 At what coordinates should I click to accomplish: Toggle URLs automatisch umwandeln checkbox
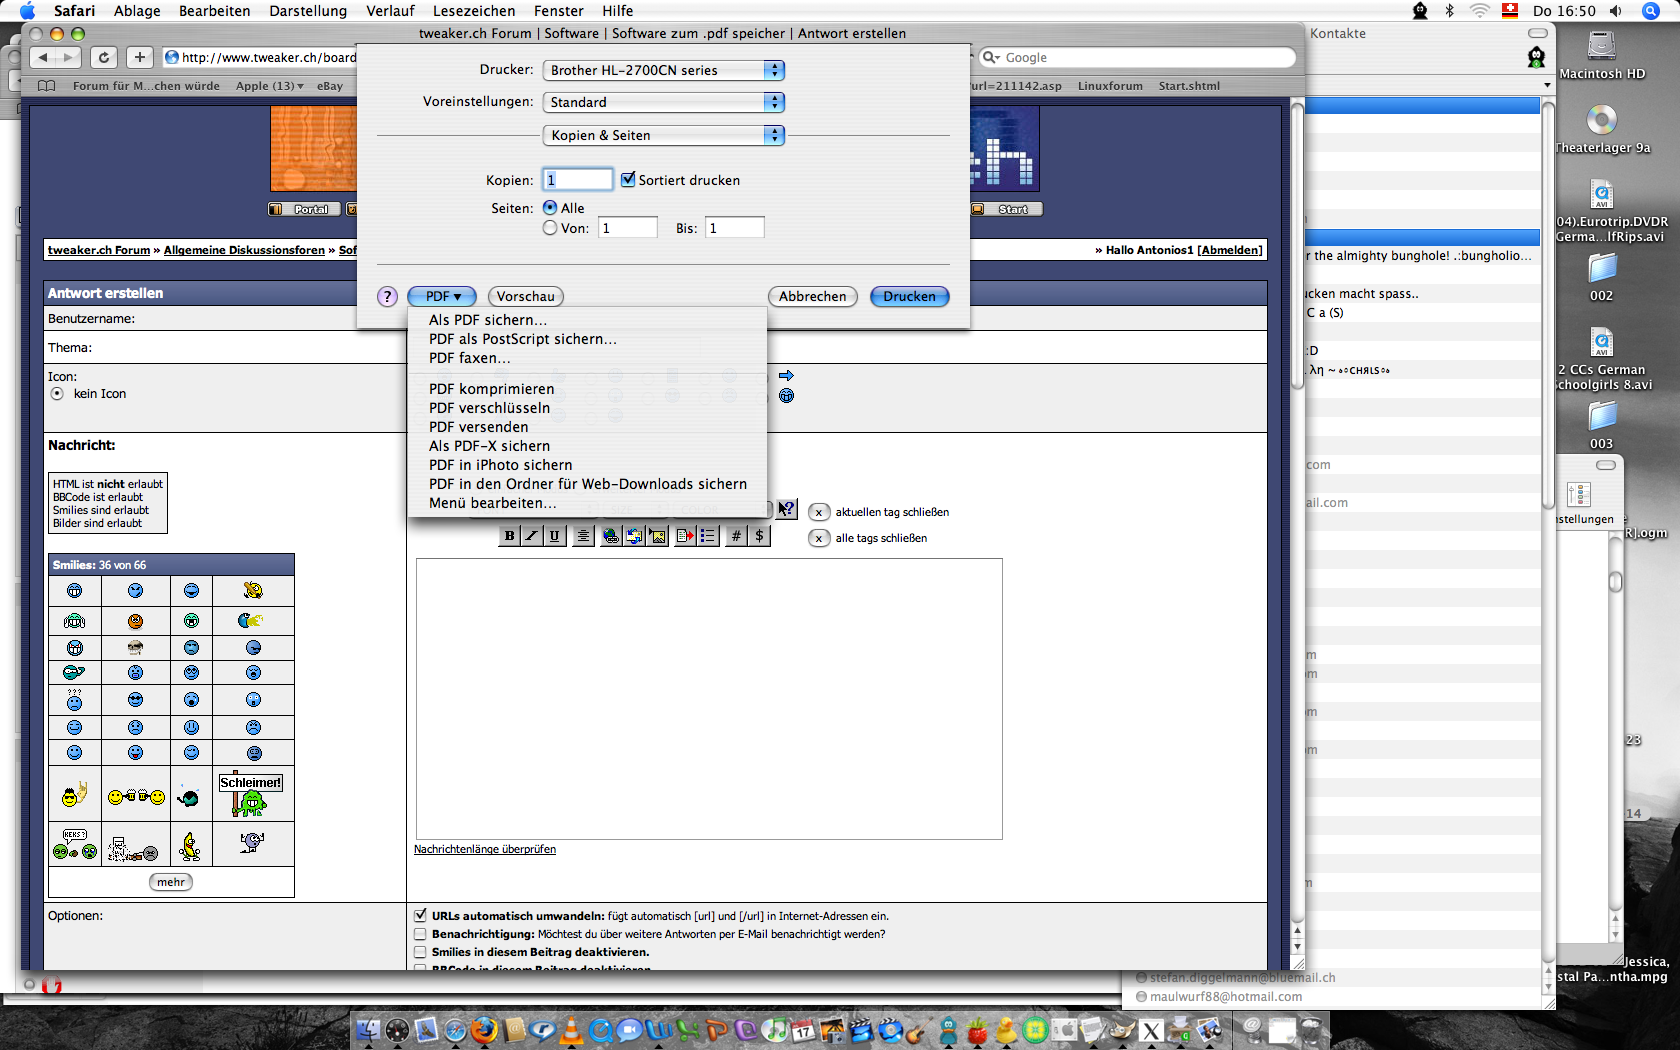click(x=421, y=915)
